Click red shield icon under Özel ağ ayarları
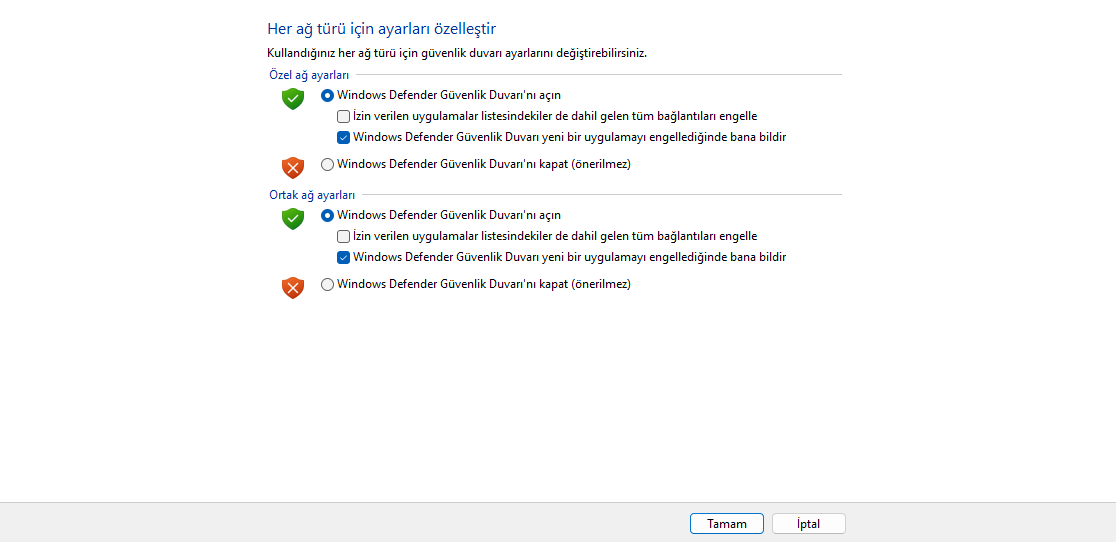 [x=293, y=168]
